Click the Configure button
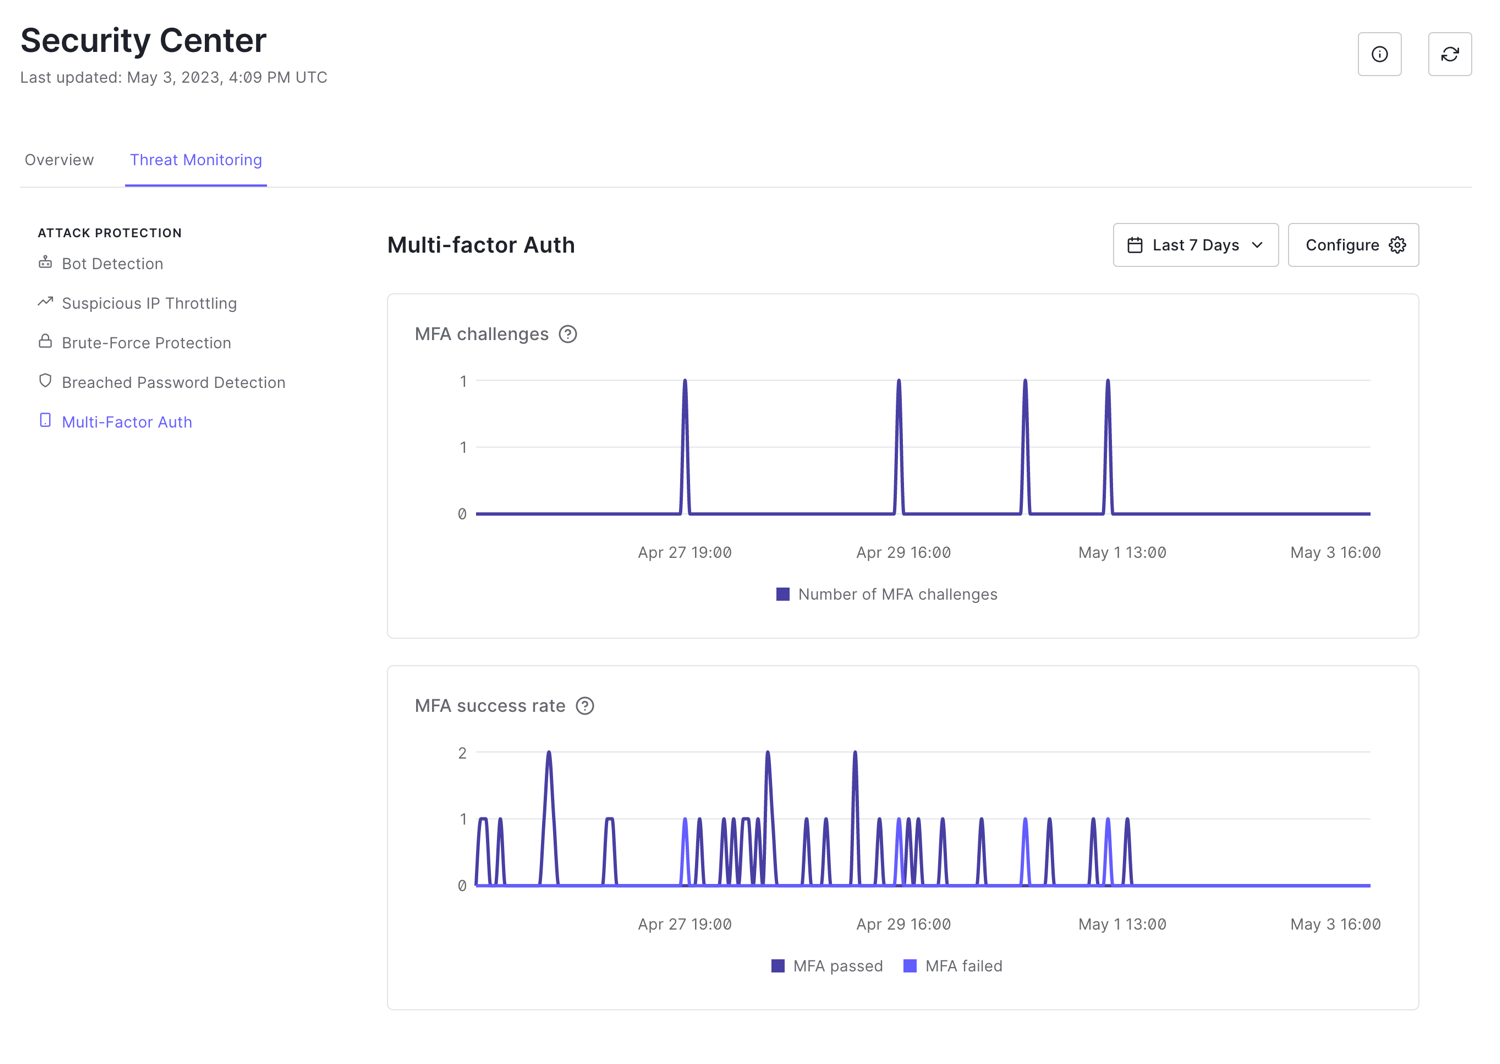 point(1353,244)
